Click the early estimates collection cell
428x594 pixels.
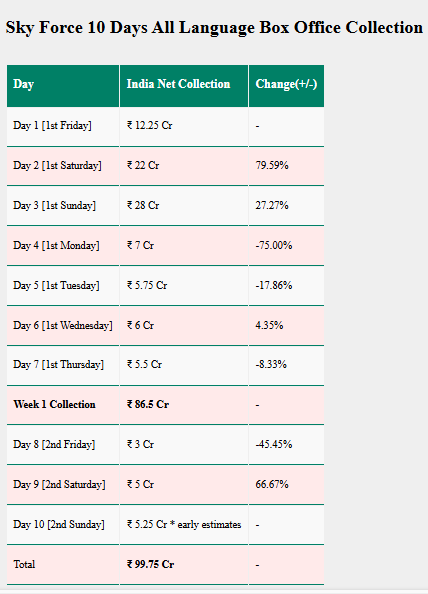(184, 525)
